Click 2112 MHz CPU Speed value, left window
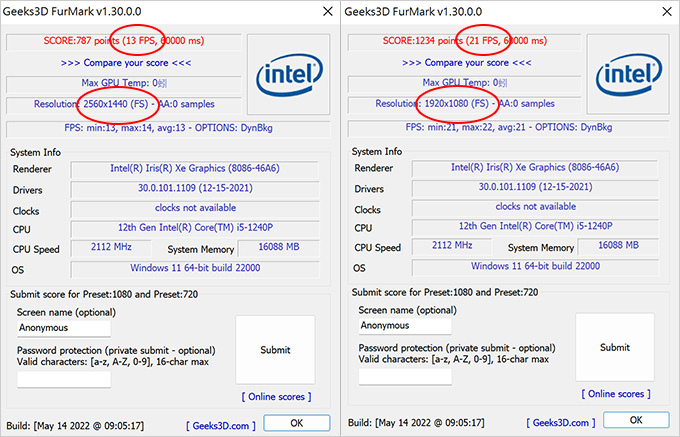The width and height of the screenshot is (680, 437). (x=111, y=248)
